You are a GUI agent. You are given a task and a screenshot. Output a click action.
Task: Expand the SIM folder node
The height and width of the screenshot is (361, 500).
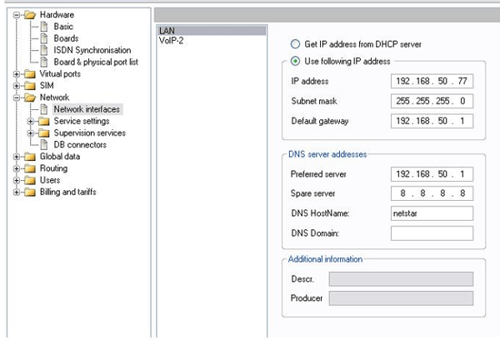16,86
